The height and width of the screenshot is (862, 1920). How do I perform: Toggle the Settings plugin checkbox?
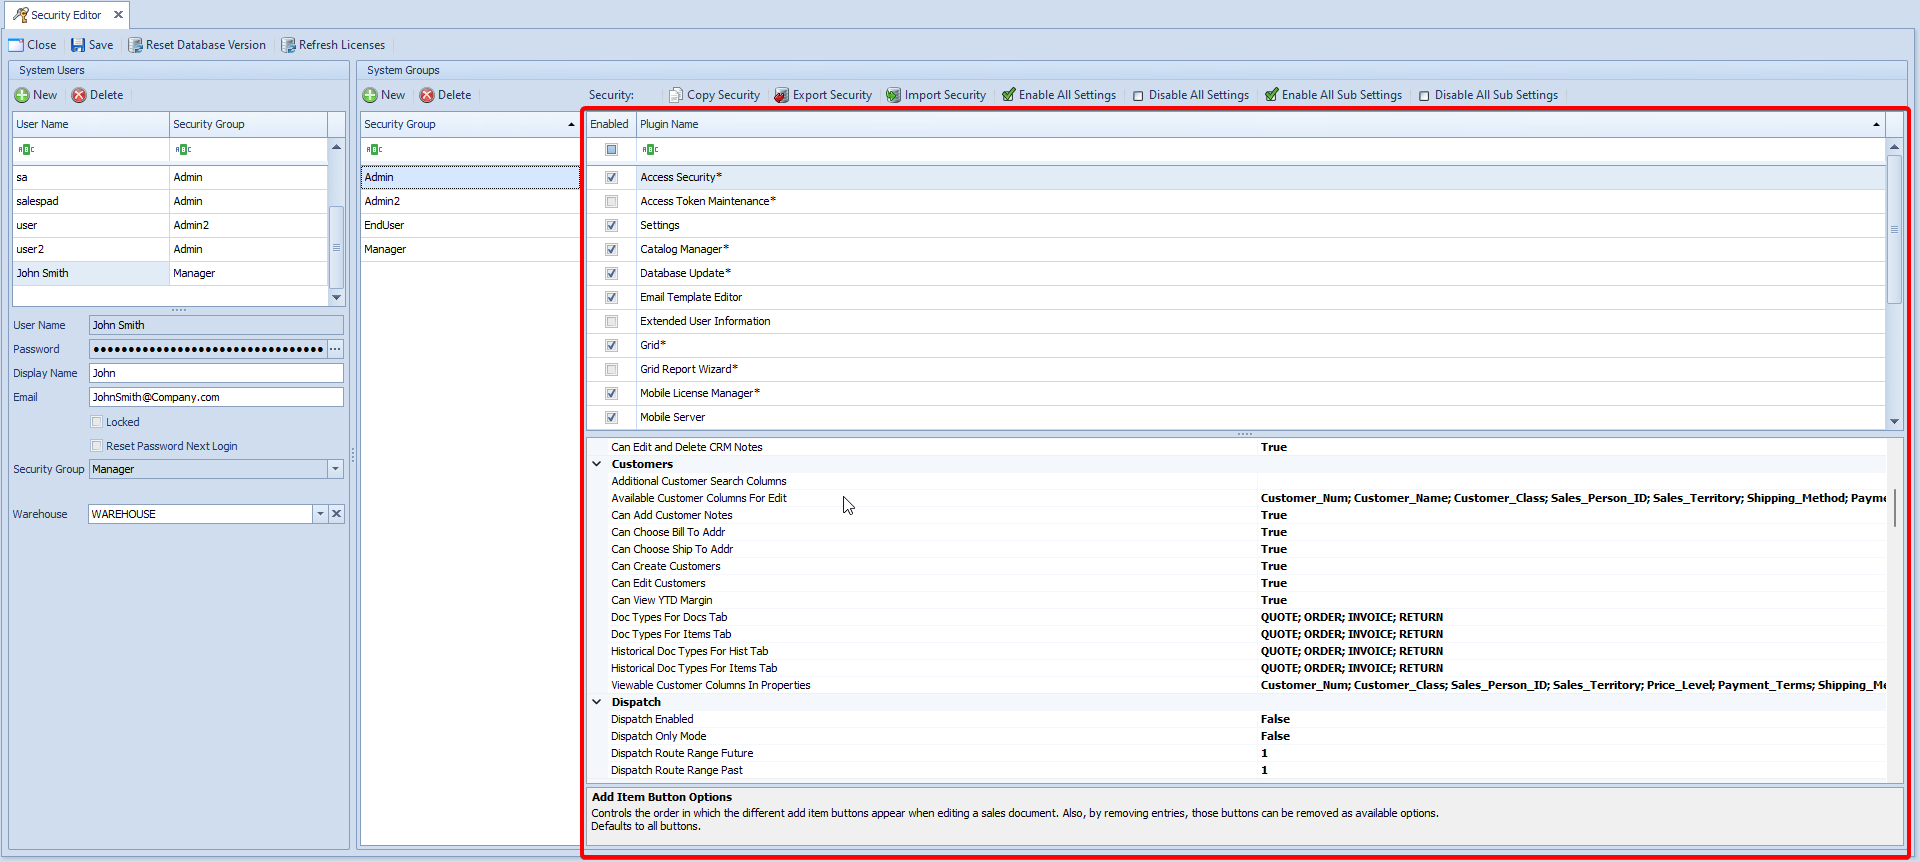click(x=612, y=226)
